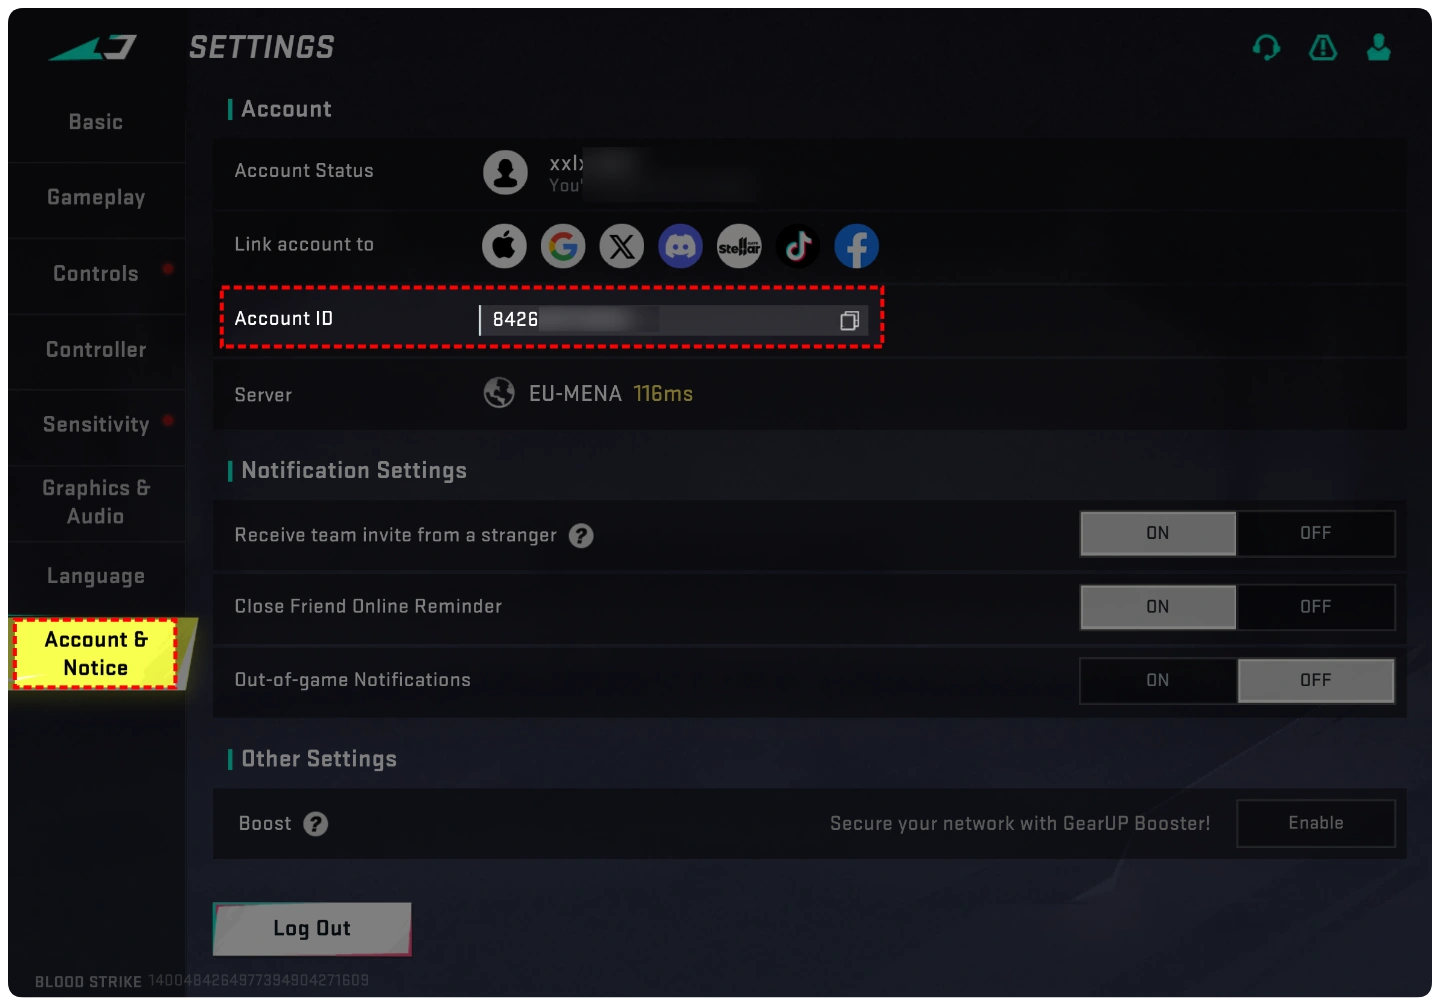This screenshot has width=1440, height=1006.
Task: Link account to Google
Action: (563, 246)
